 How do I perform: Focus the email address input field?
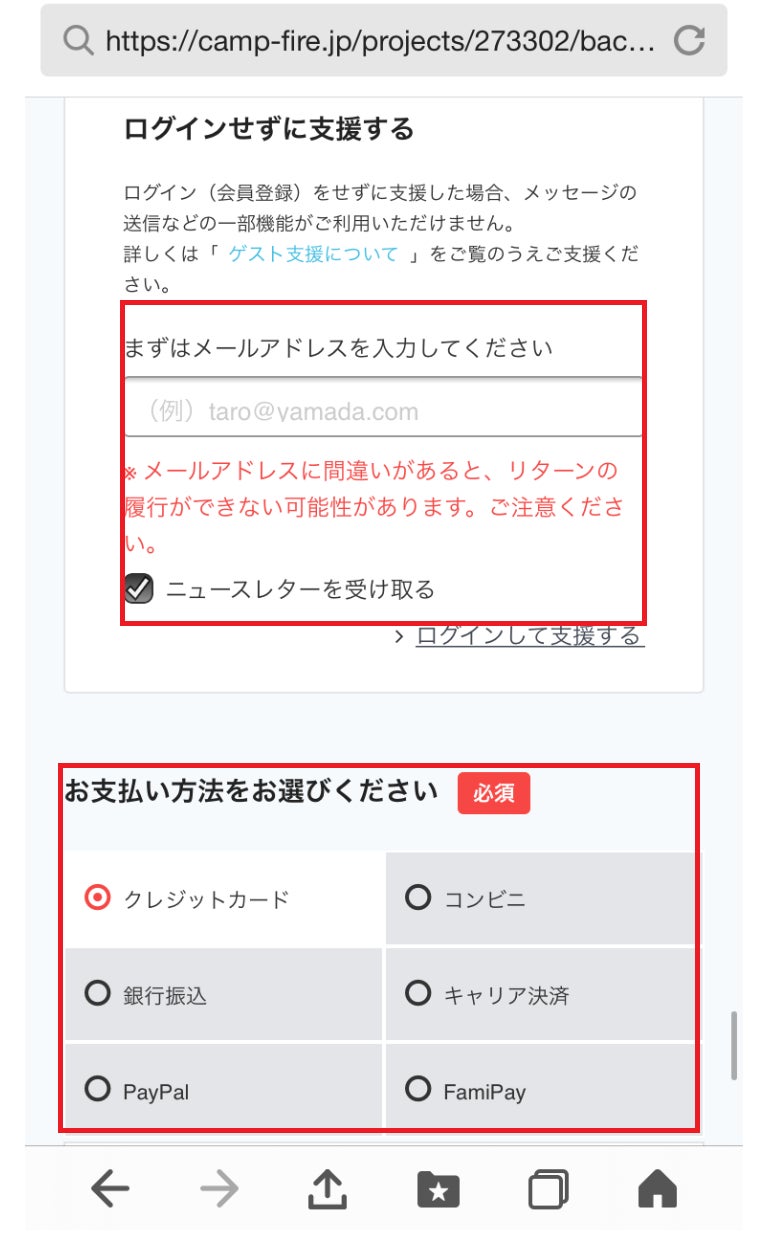click(x=383, y=411)
